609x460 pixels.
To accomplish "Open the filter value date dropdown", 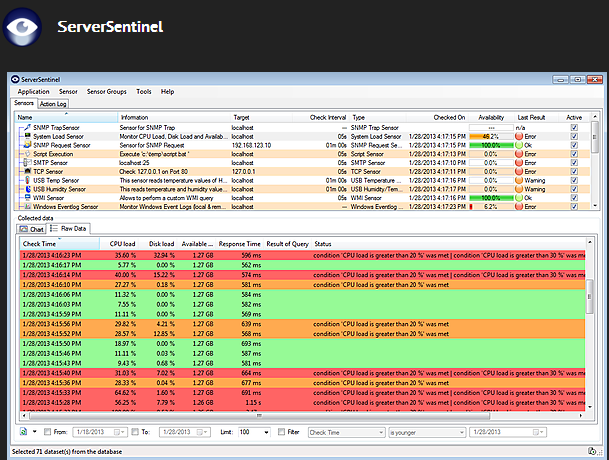I will coord(539,432).
